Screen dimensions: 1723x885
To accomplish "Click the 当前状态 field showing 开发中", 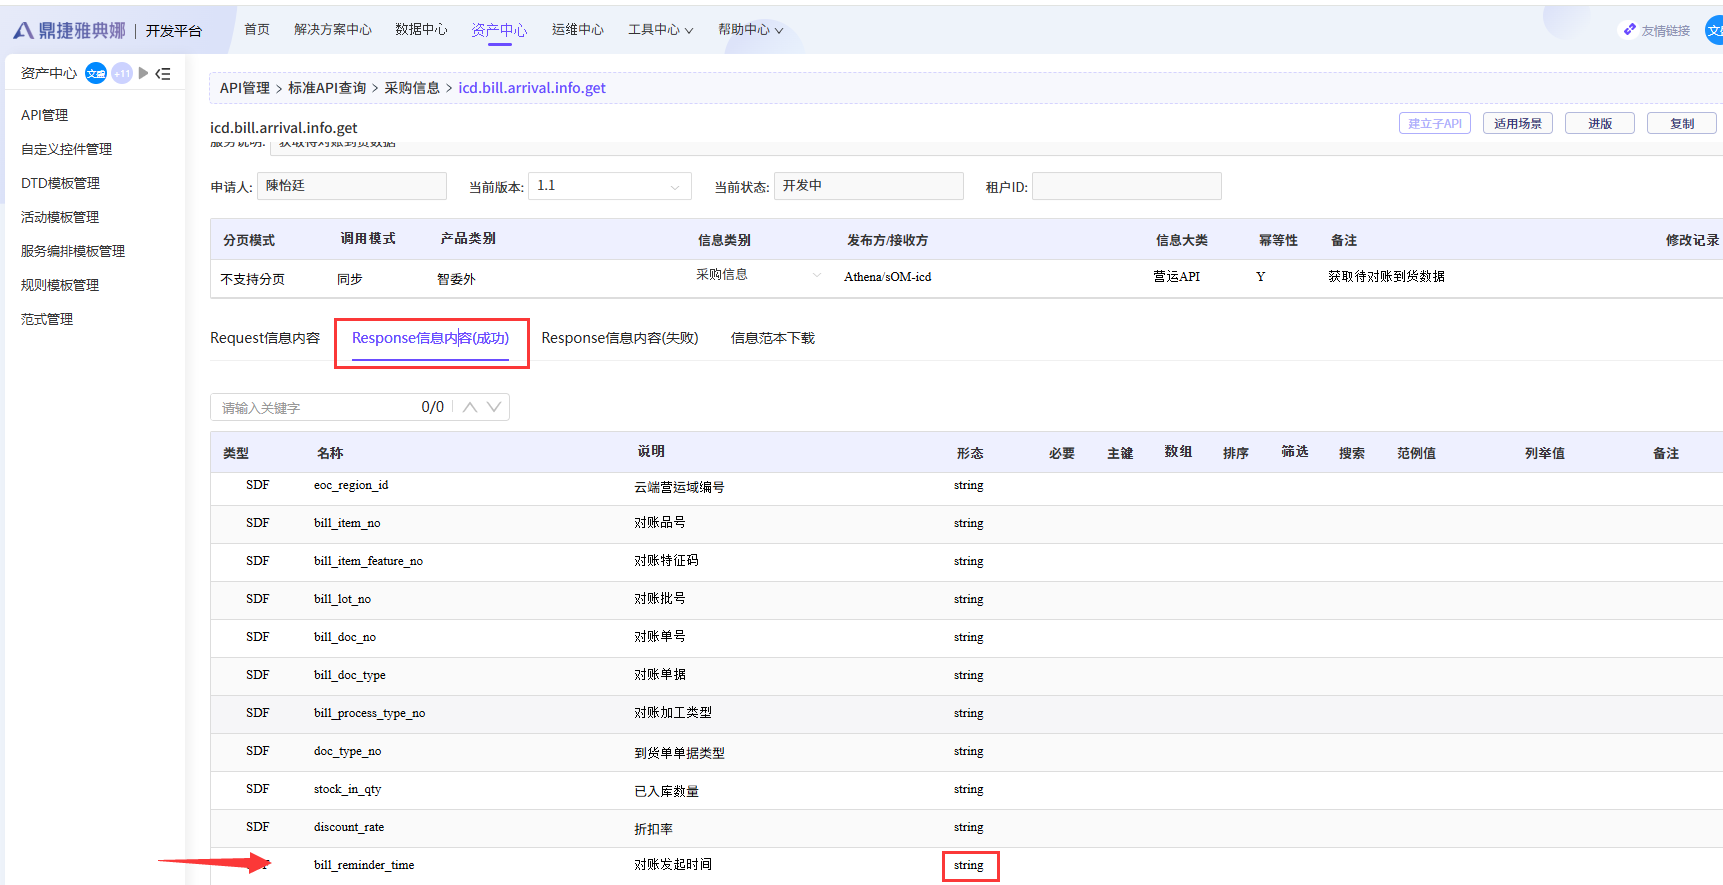I will pyautogui.click(x=869, y=186).
